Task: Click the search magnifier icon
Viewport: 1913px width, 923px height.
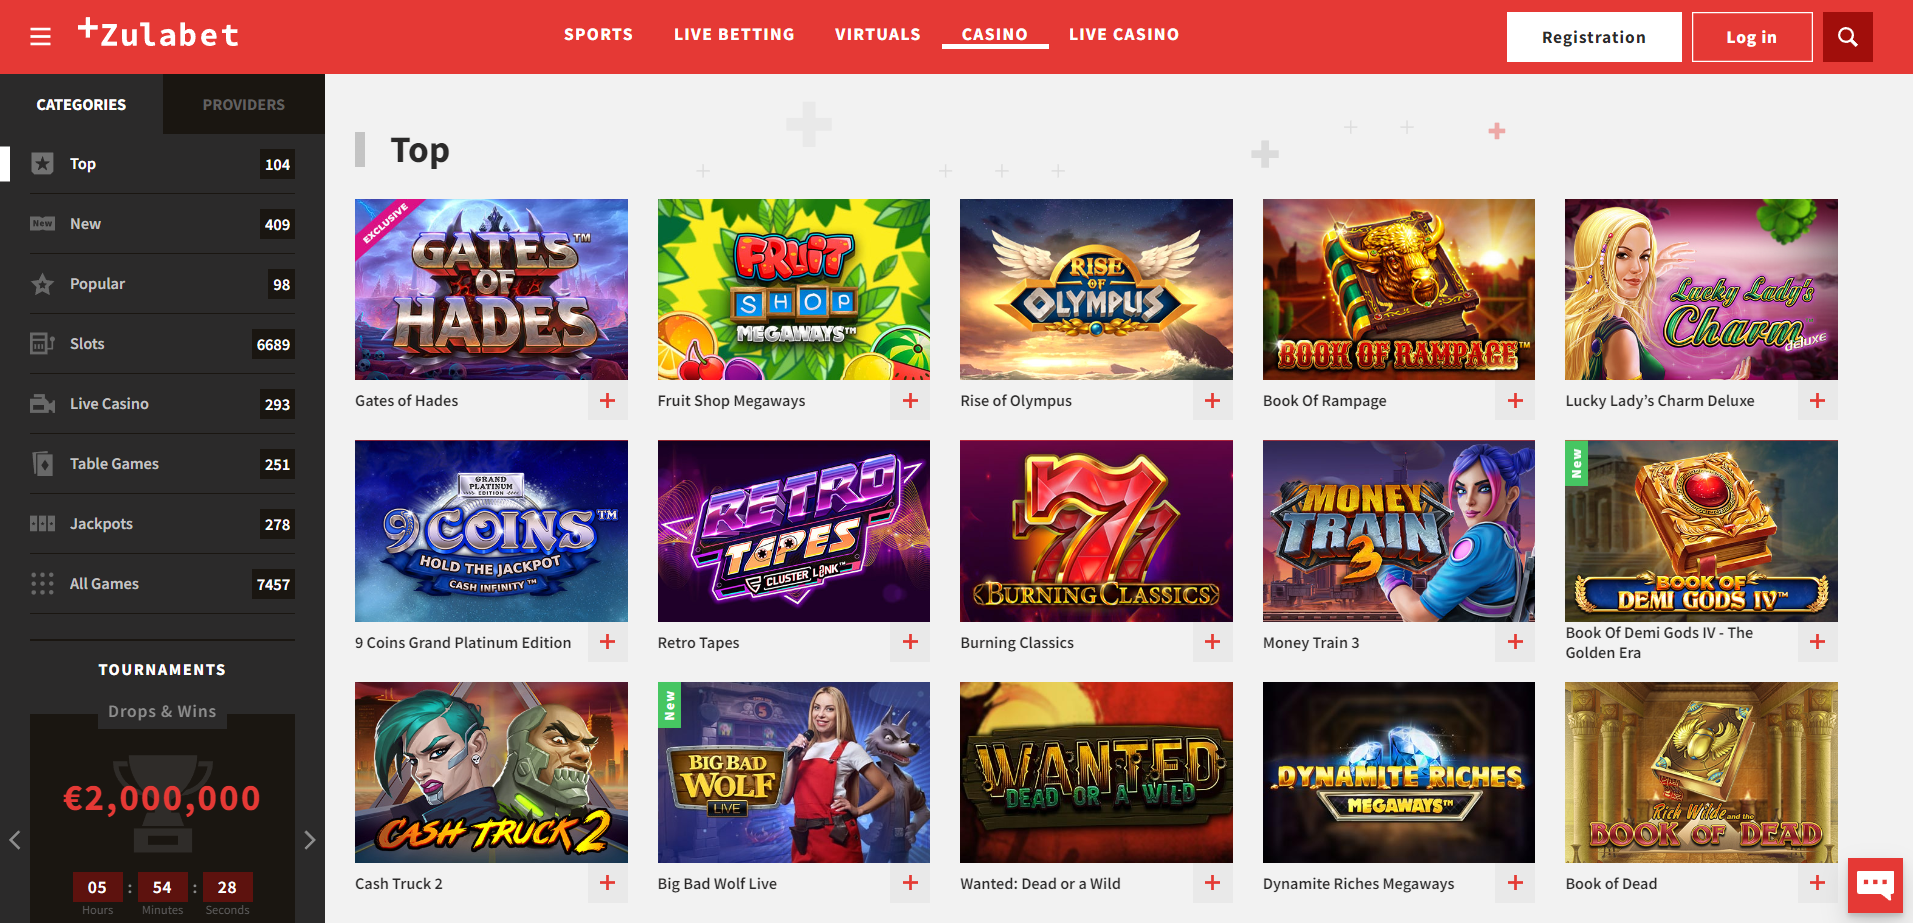Action: [1847, 37]
